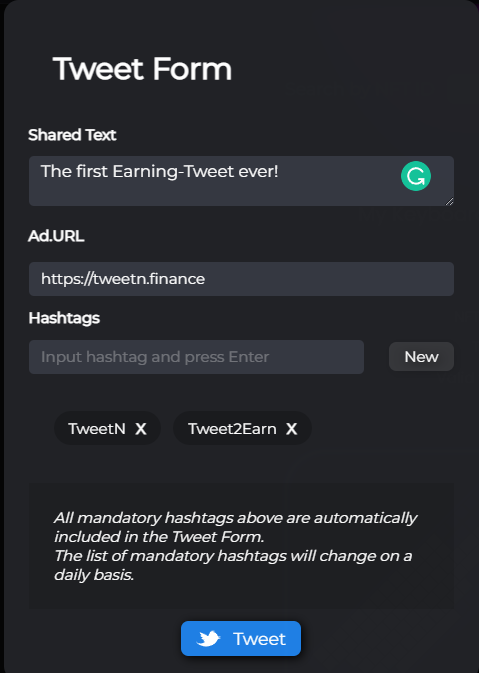Click the New hashtag button
479x673 pixels.
(421, 357)
